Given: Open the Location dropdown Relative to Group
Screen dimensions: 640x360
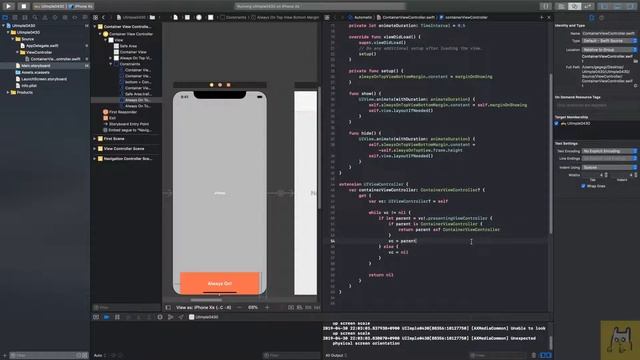Looking at the screenshot, I should (x=609, y=49).
